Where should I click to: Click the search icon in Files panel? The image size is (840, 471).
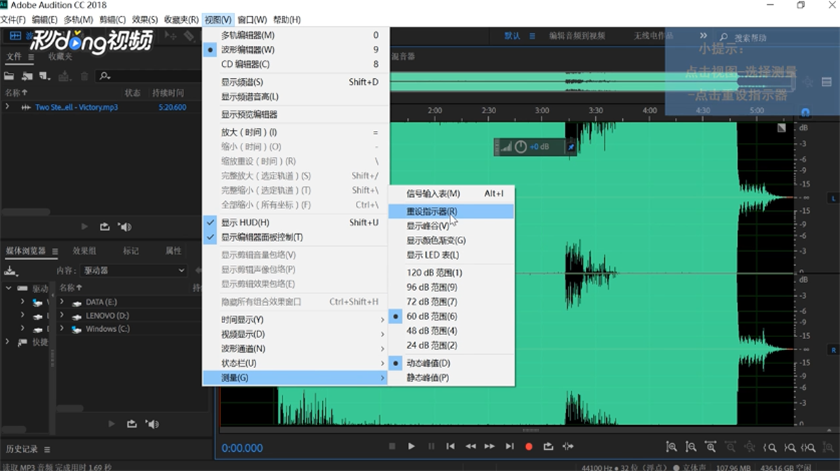coord(104,76)
